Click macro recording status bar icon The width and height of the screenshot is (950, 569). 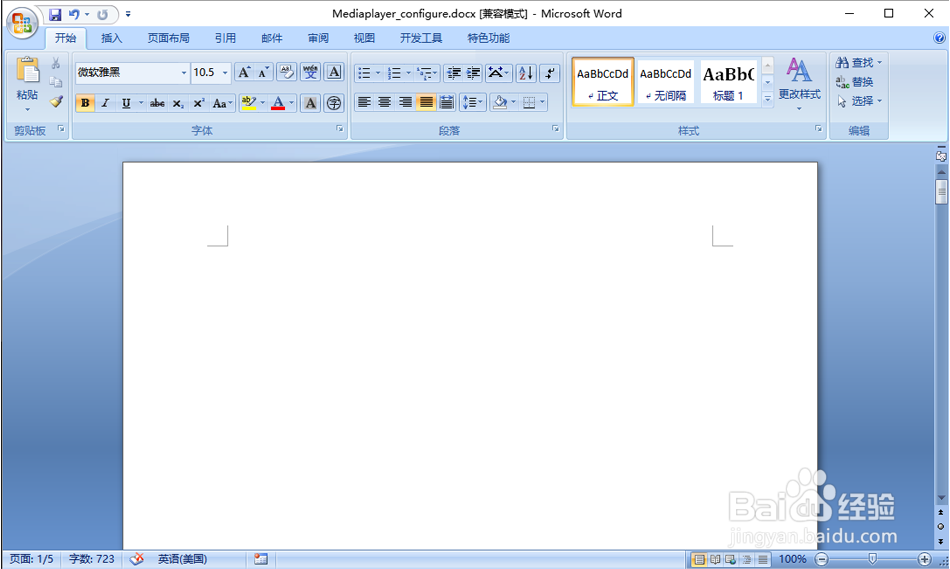coord(261,559)
